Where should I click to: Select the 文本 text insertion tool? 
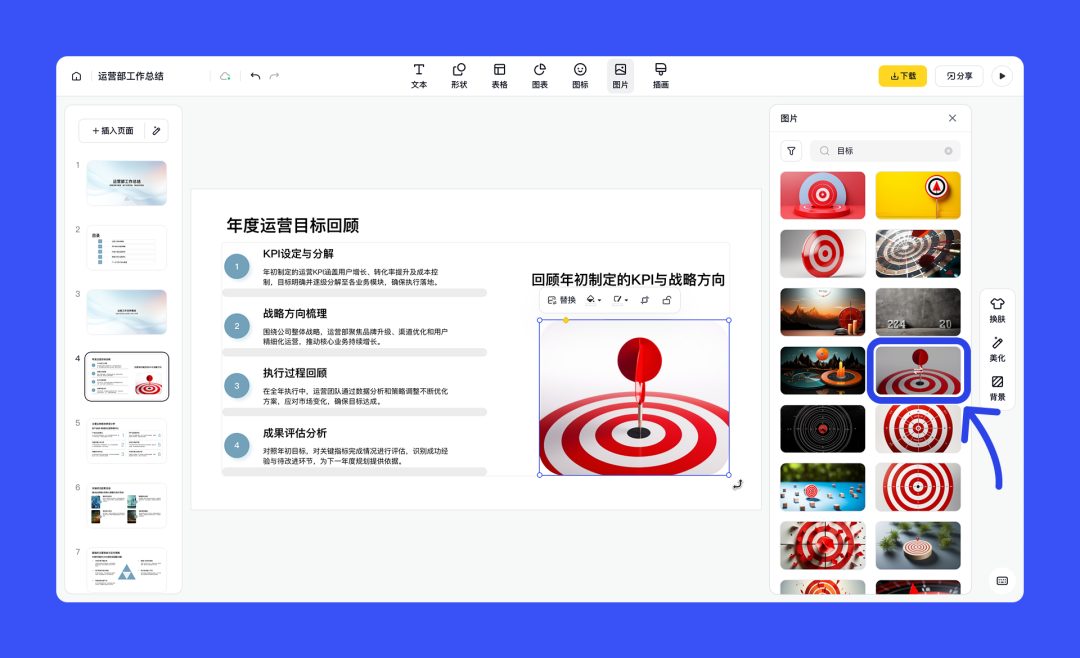click(x=419, y=75)
